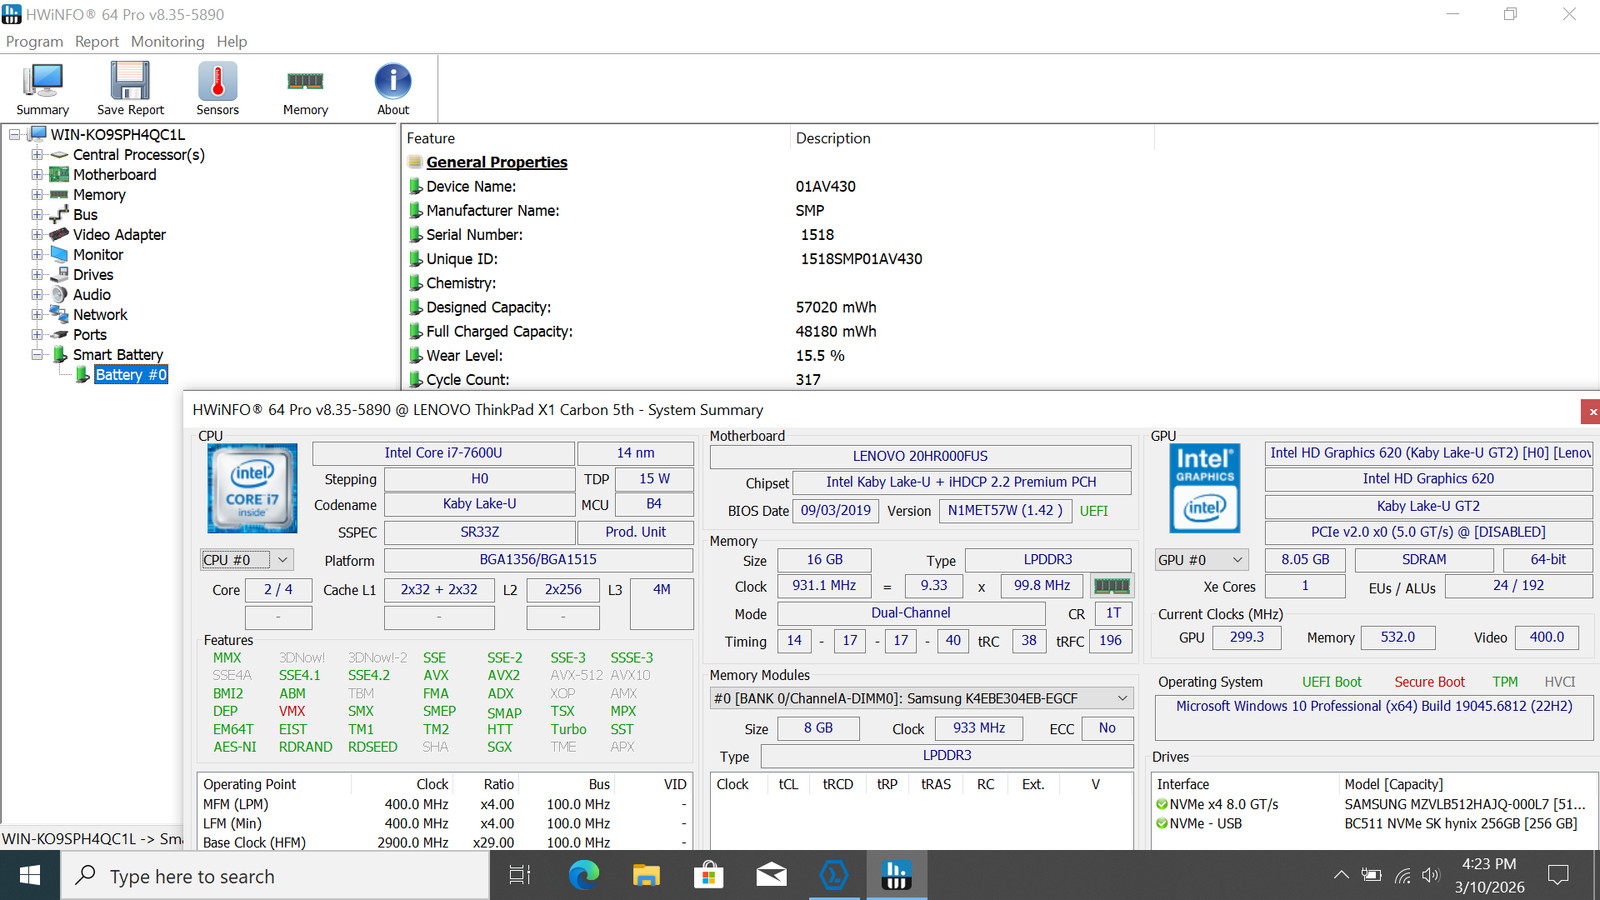Click the Base Clock (HFM) operating point row
This screenshot has width=1600, height=900.
[444, 842]
